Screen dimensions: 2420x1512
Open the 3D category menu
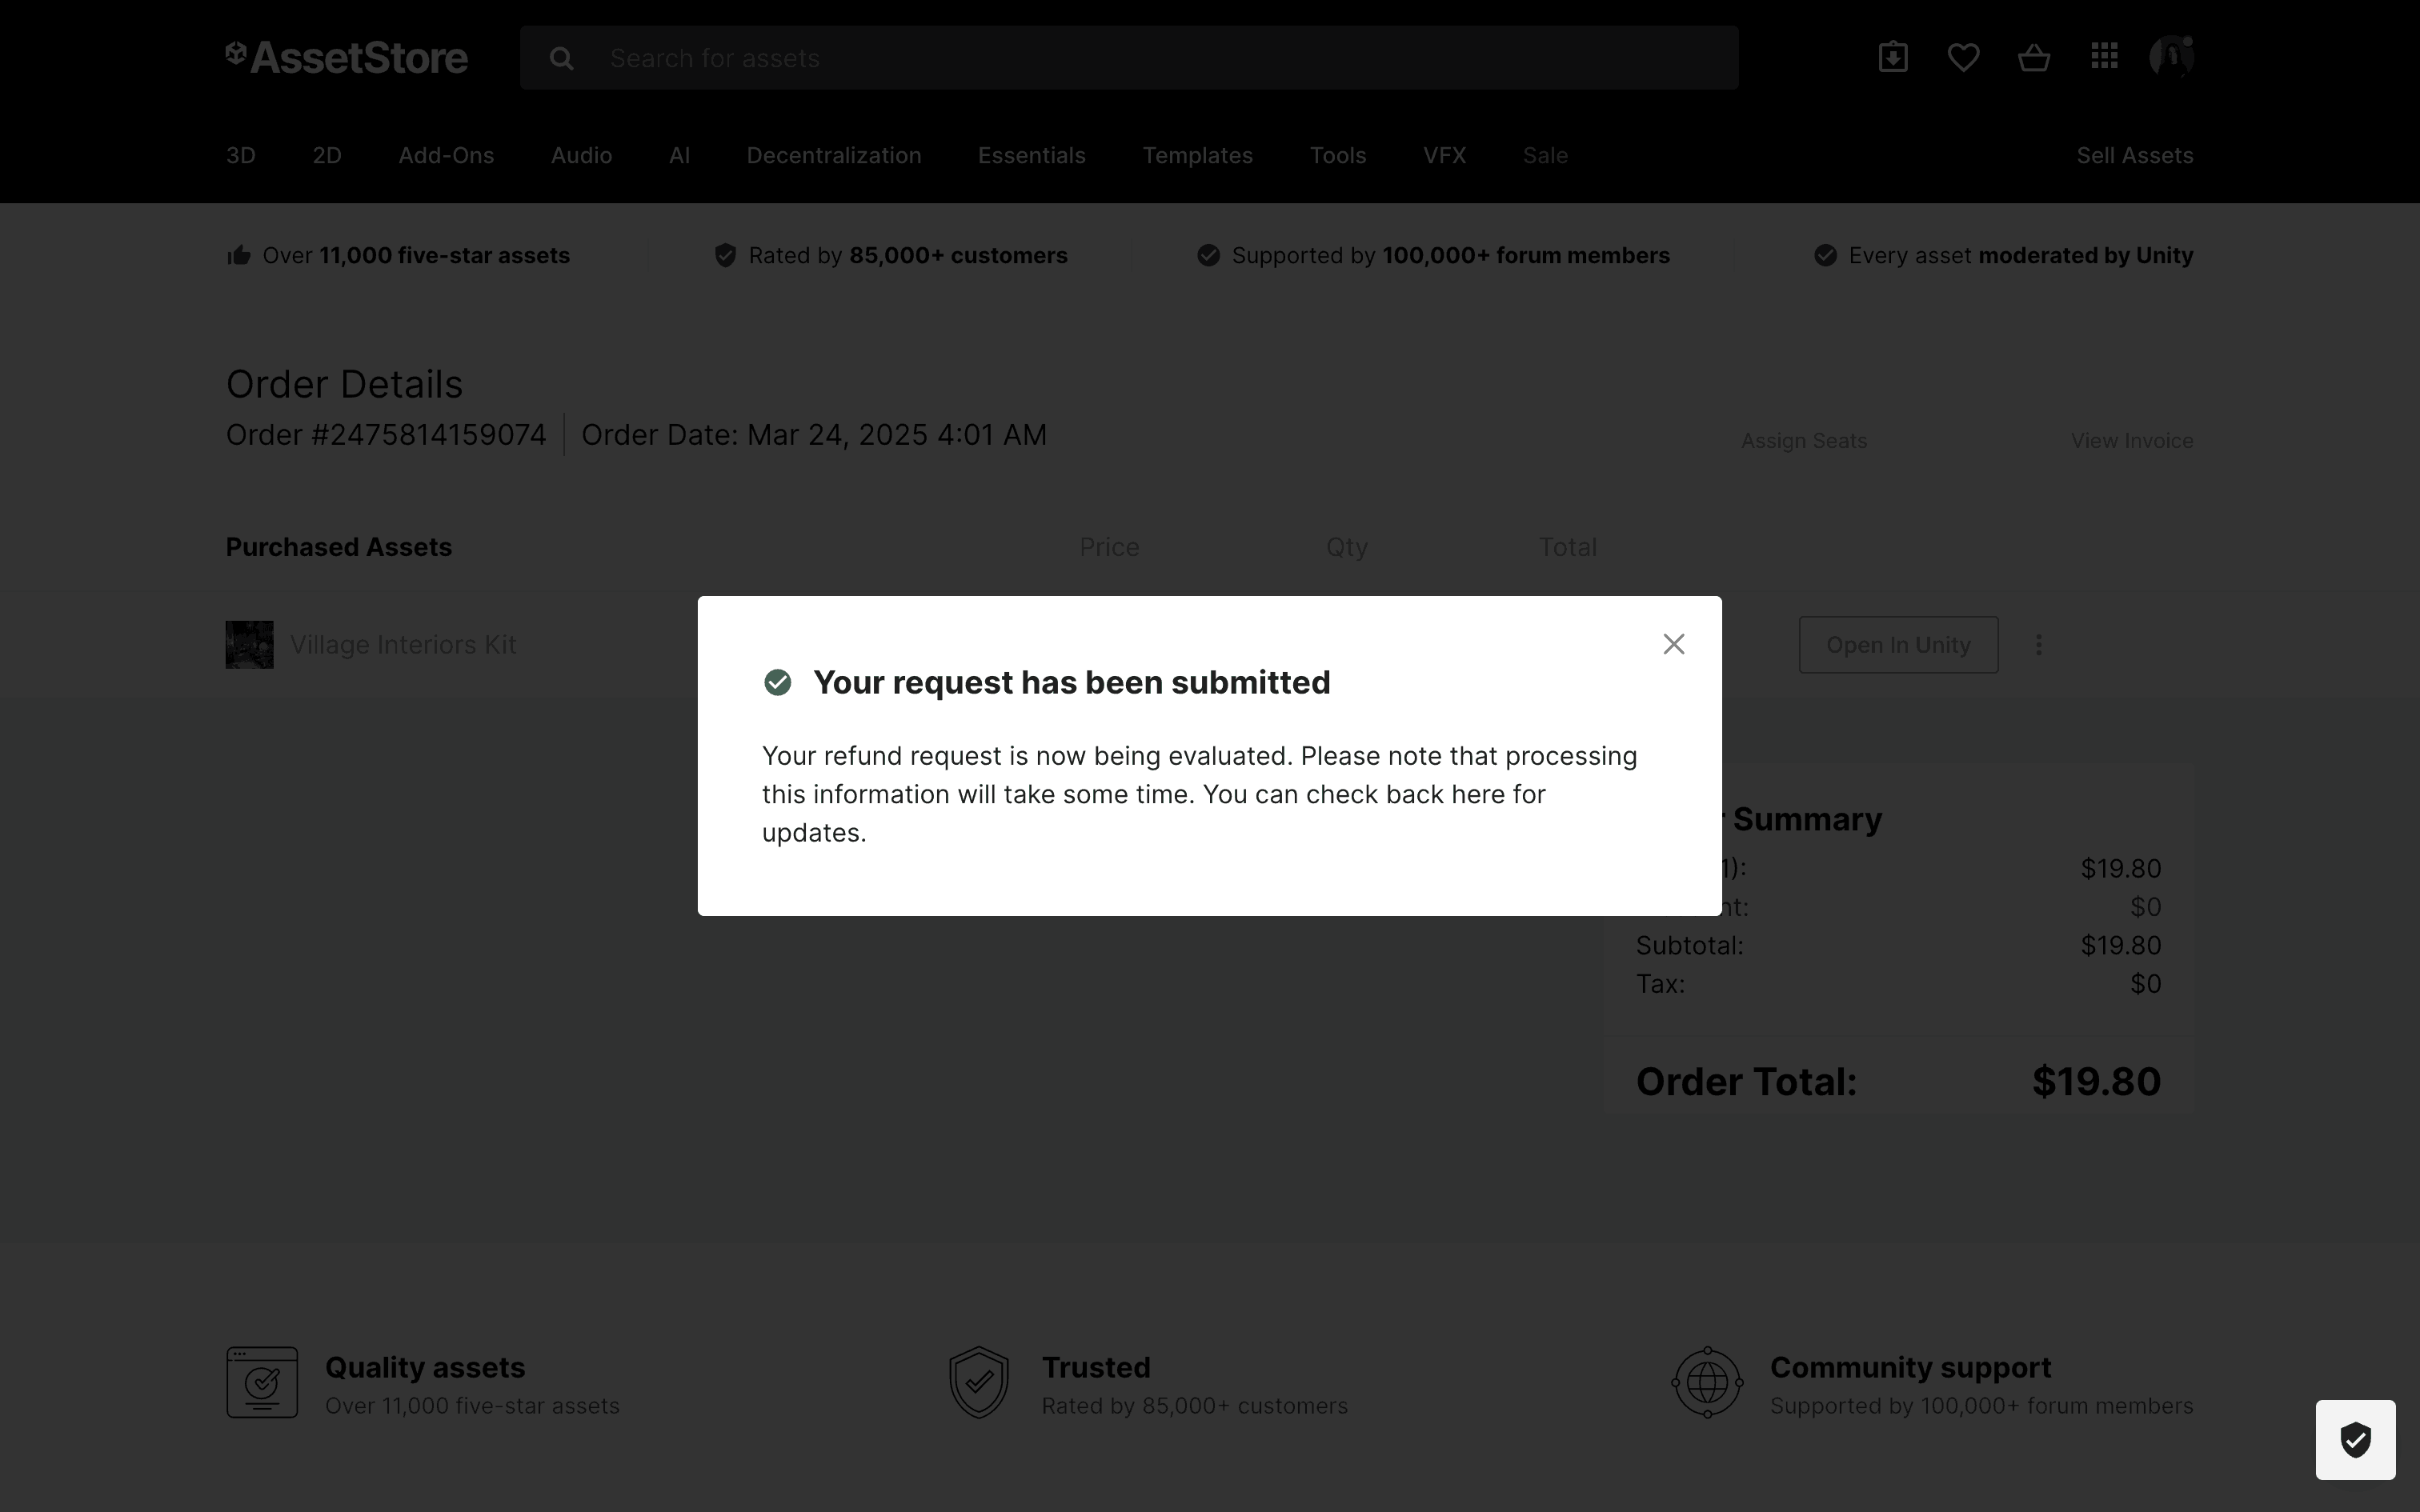coord(240,155)
